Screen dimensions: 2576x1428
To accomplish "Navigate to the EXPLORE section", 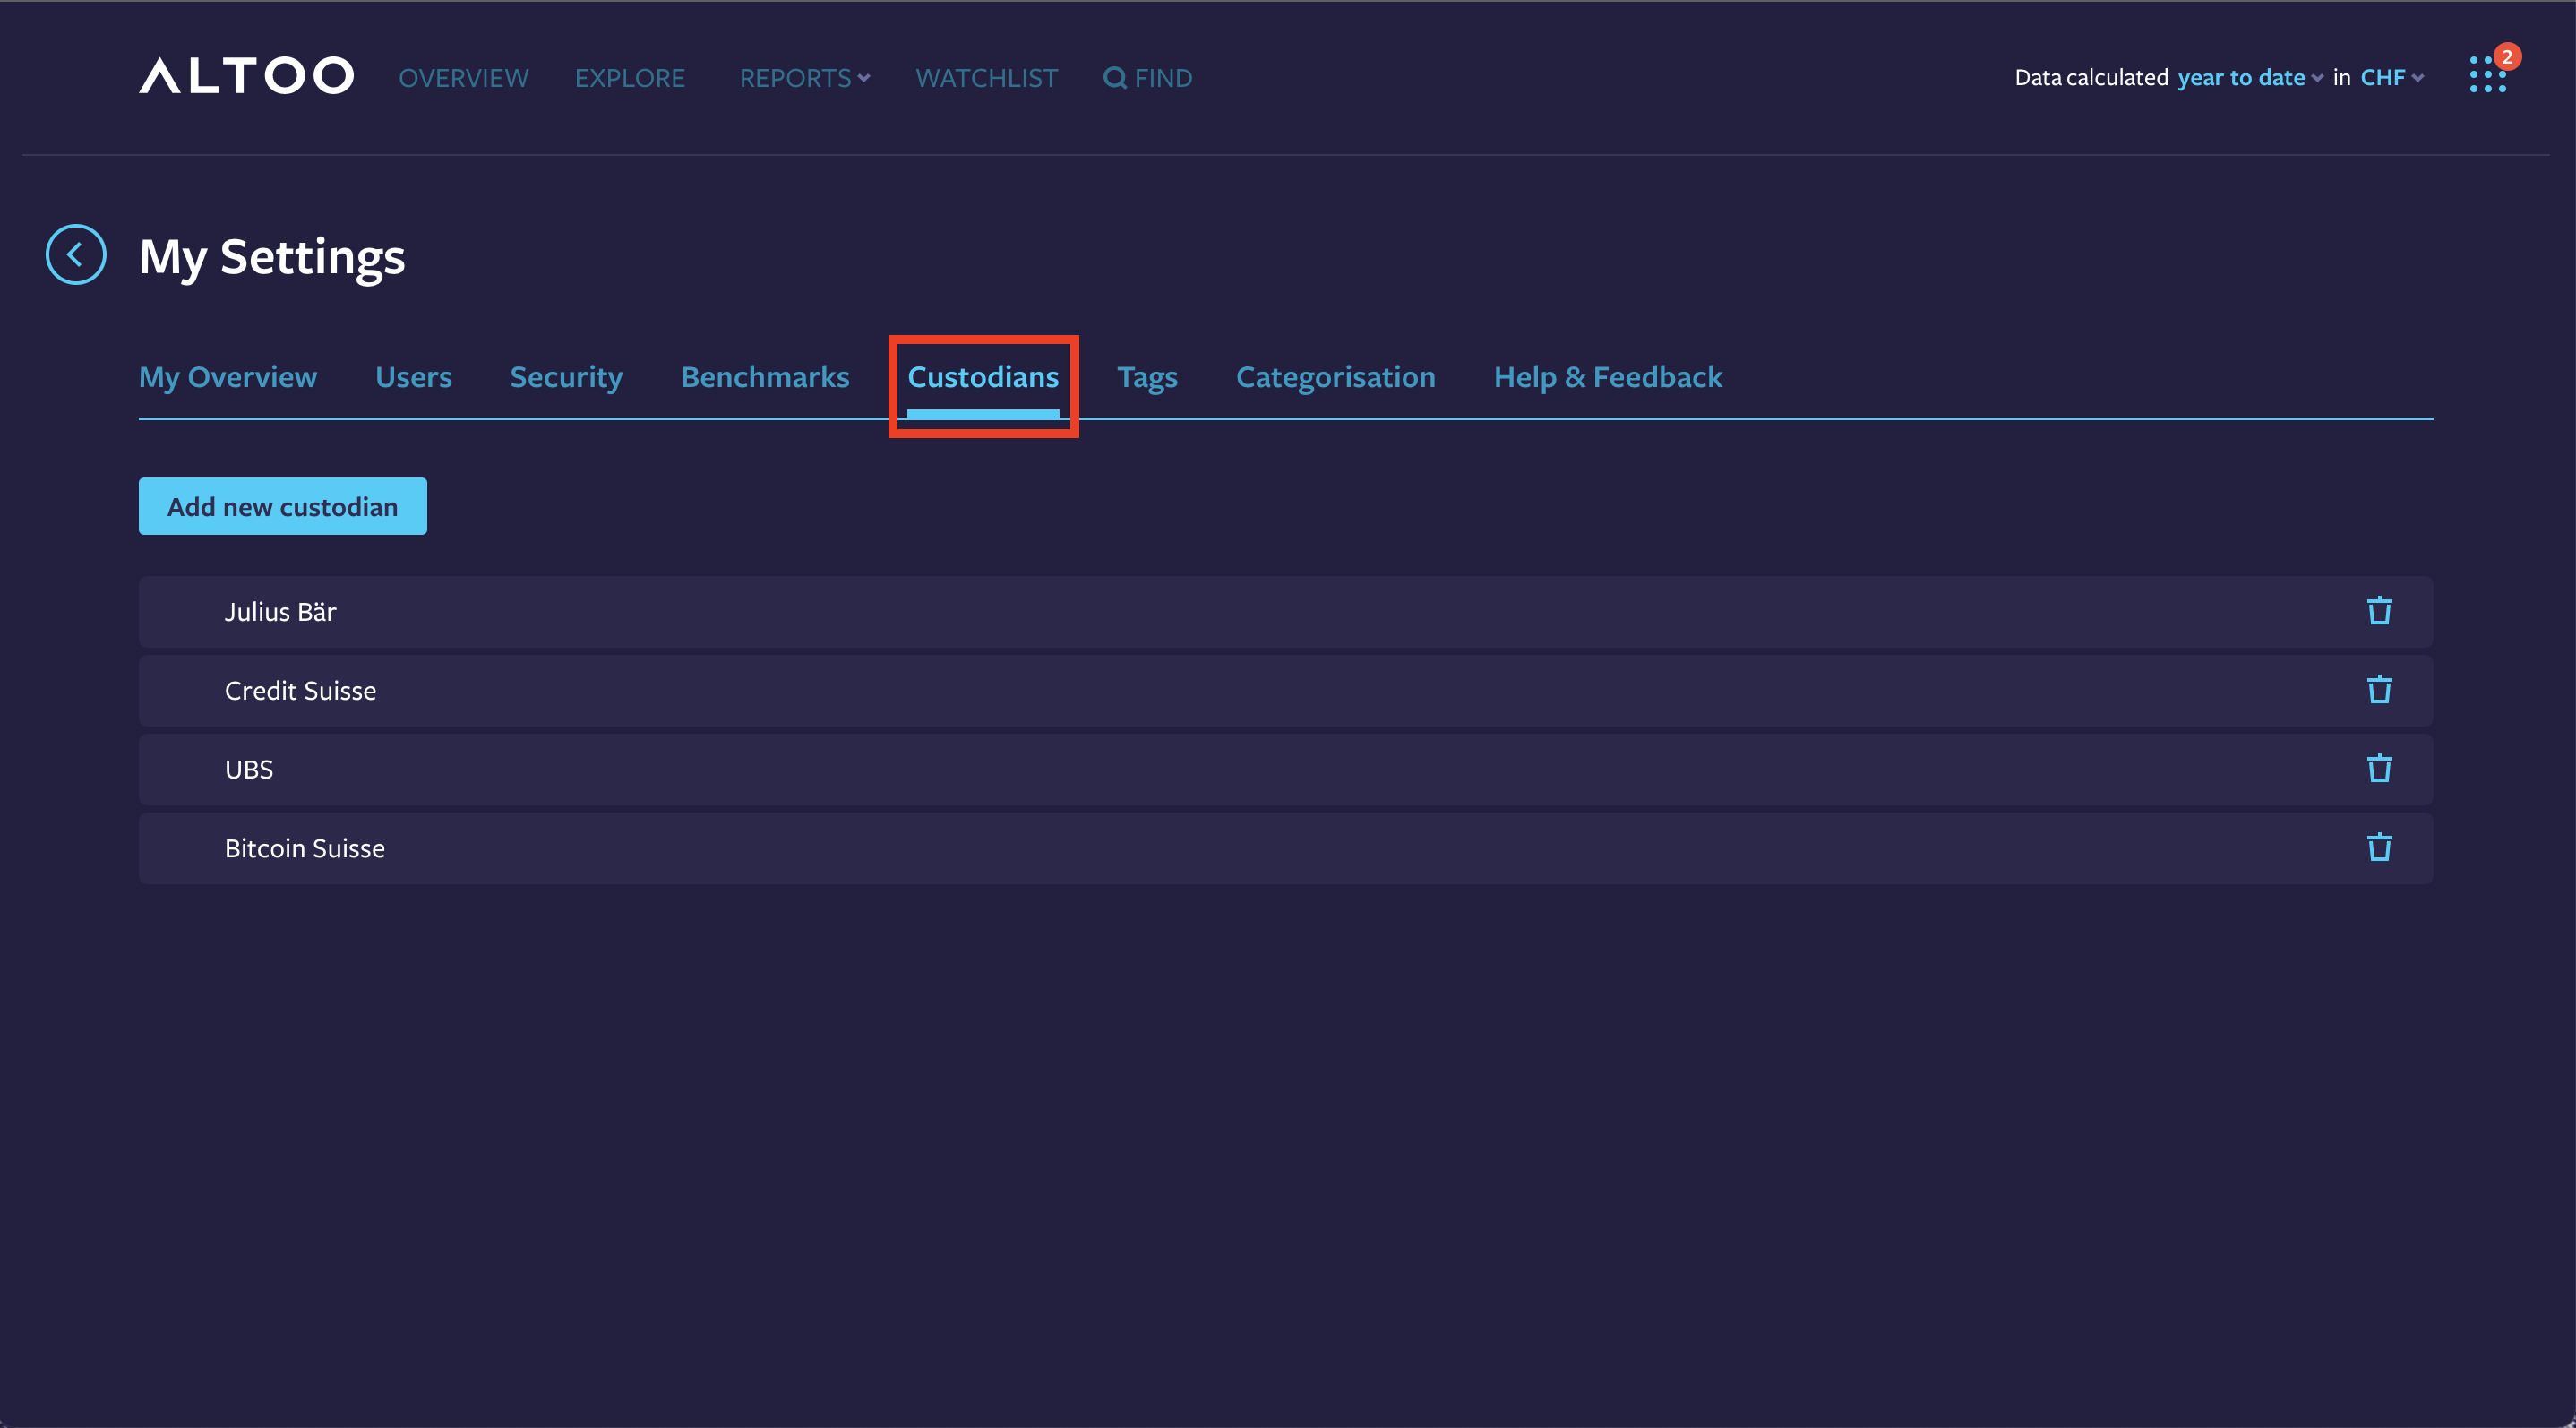I will [x=630, y=77].
